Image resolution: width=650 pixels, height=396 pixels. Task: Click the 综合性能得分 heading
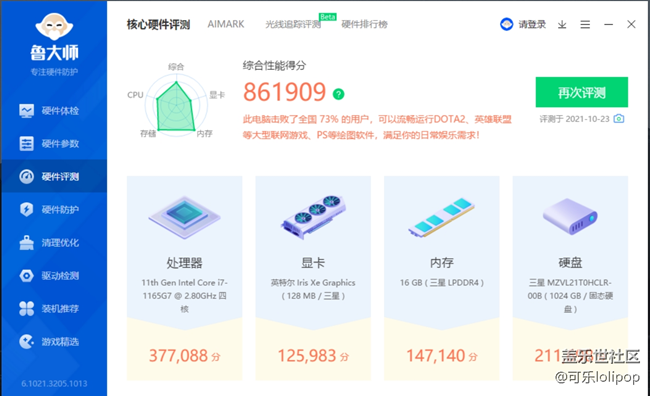[274, 66]
